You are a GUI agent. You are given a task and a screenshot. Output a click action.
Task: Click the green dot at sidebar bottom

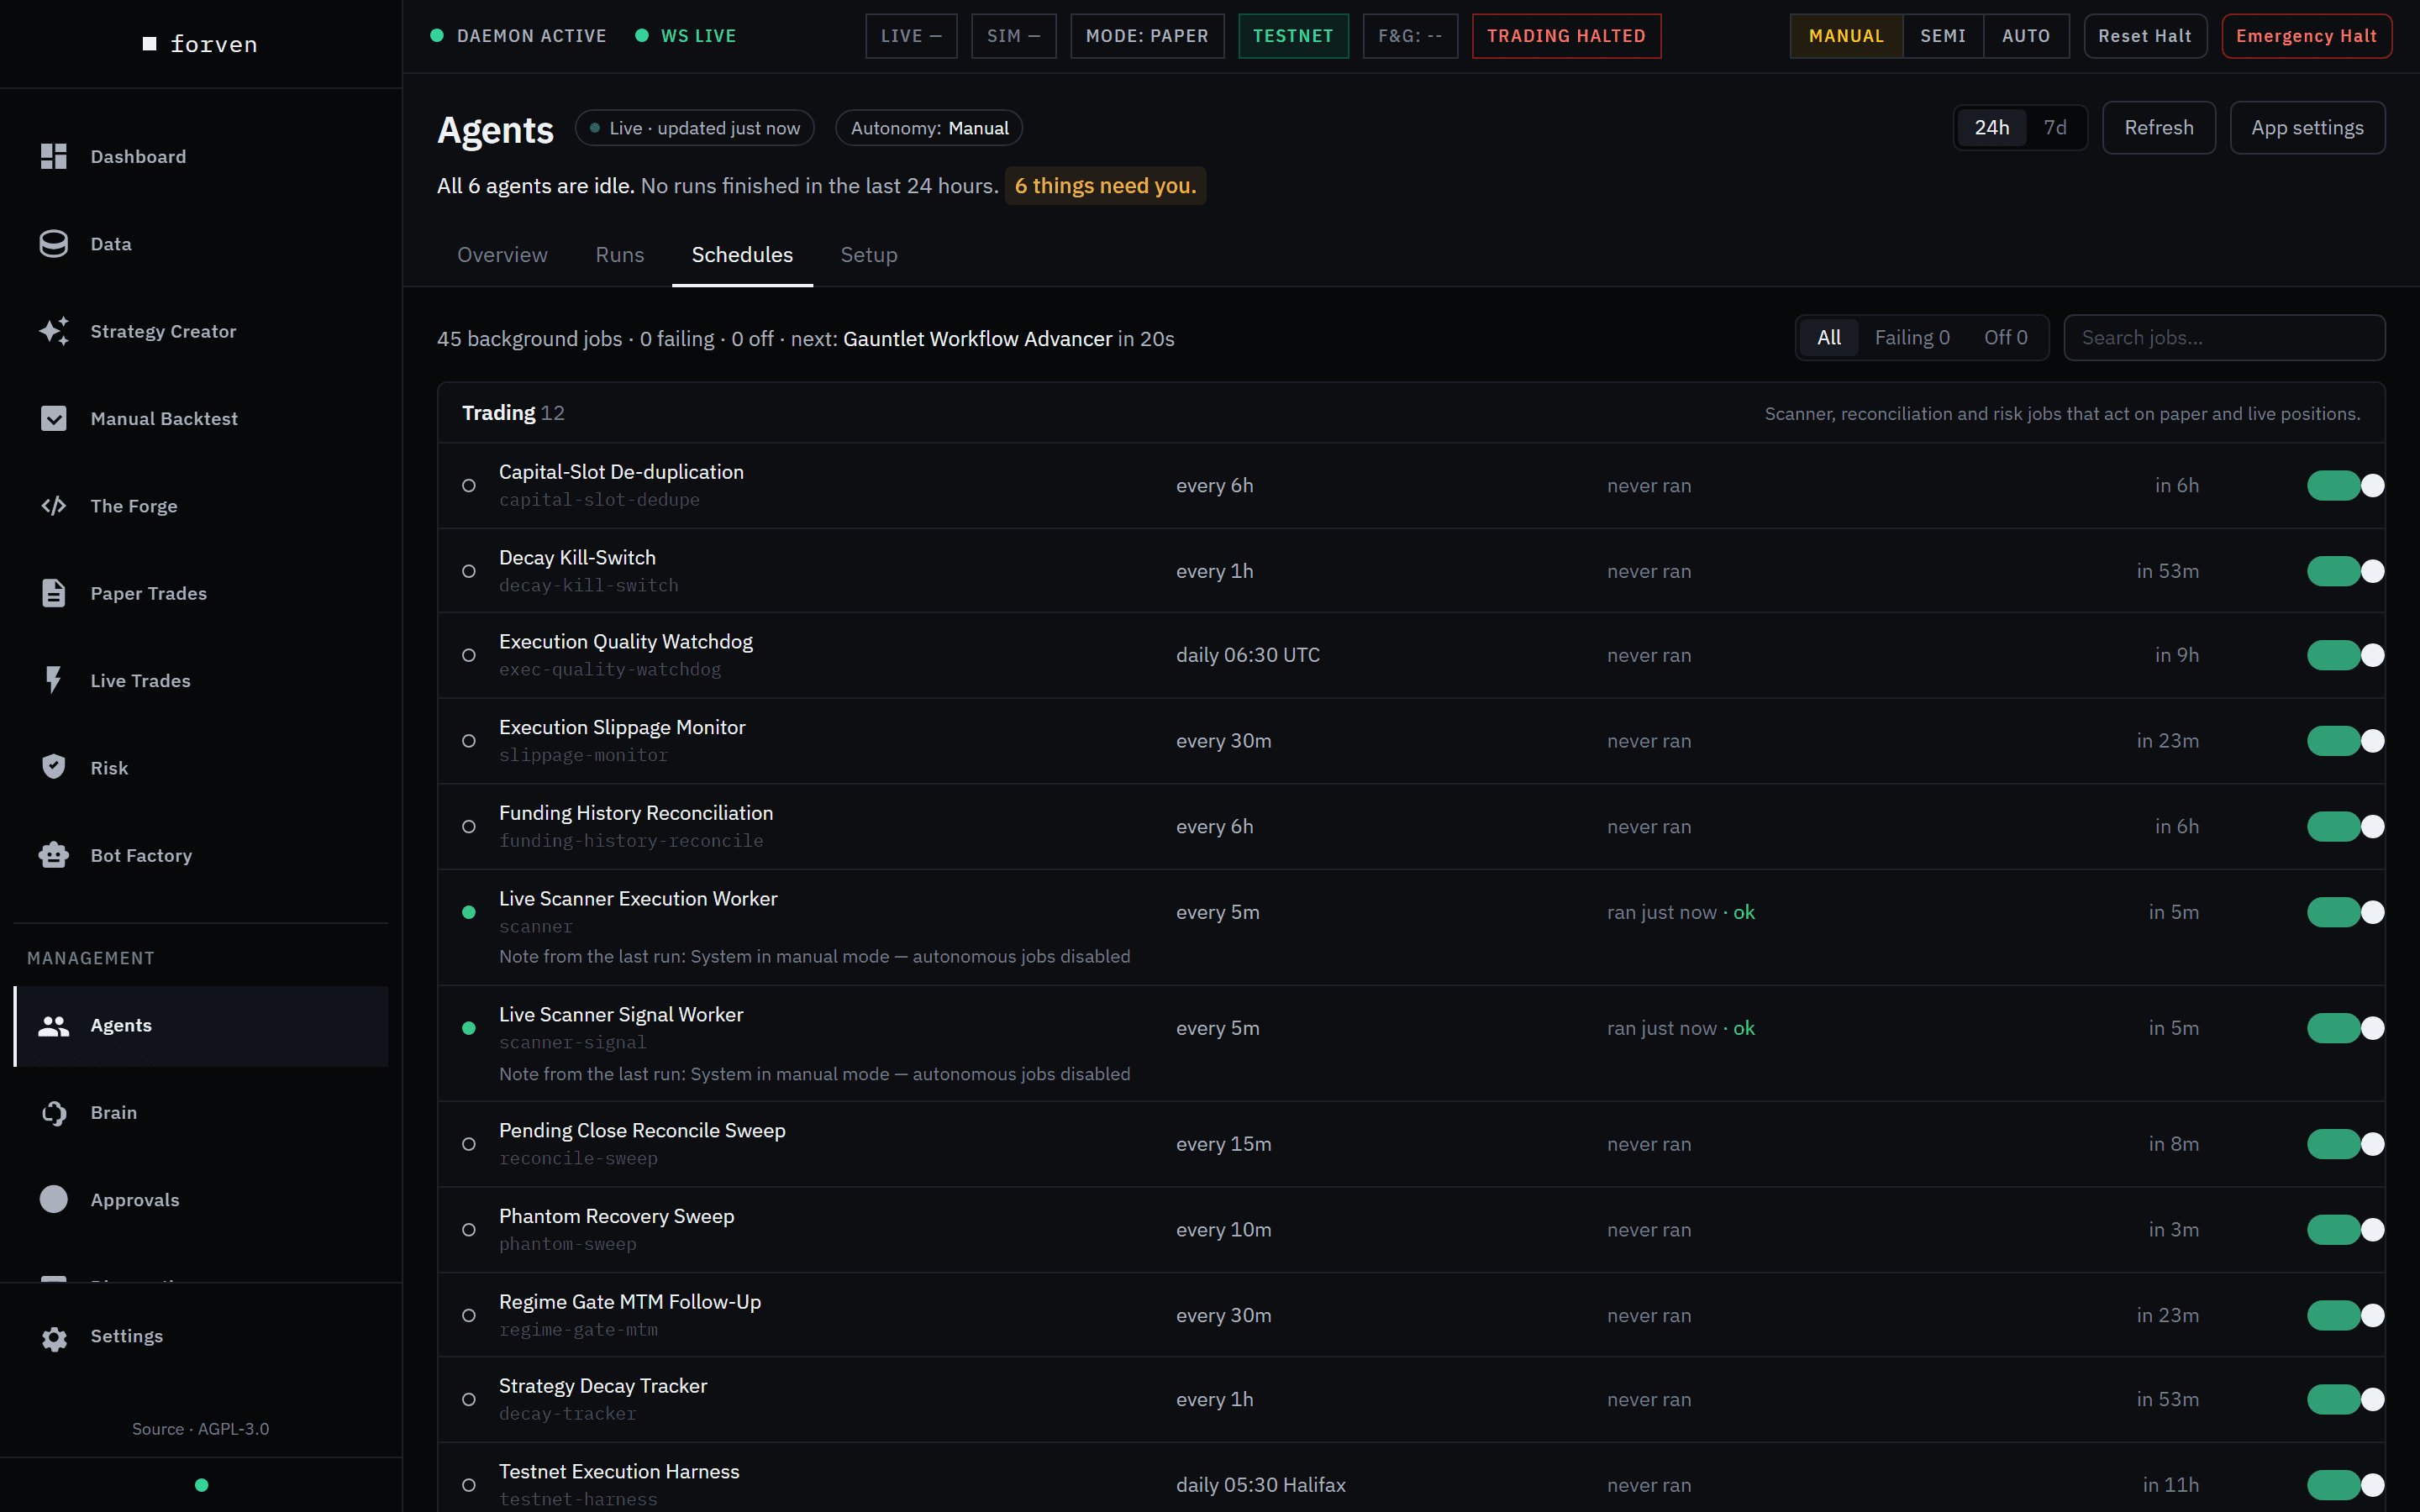coord(202,1485)
